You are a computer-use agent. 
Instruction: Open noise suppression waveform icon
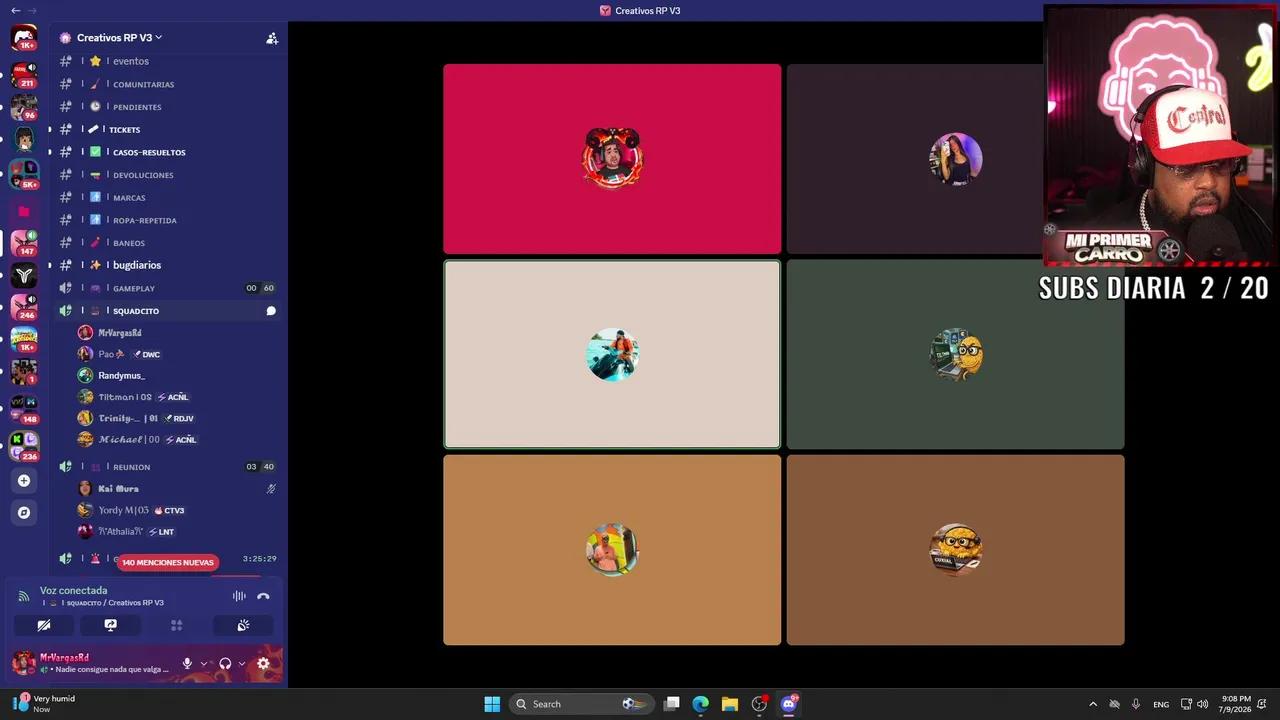(239, 596)
